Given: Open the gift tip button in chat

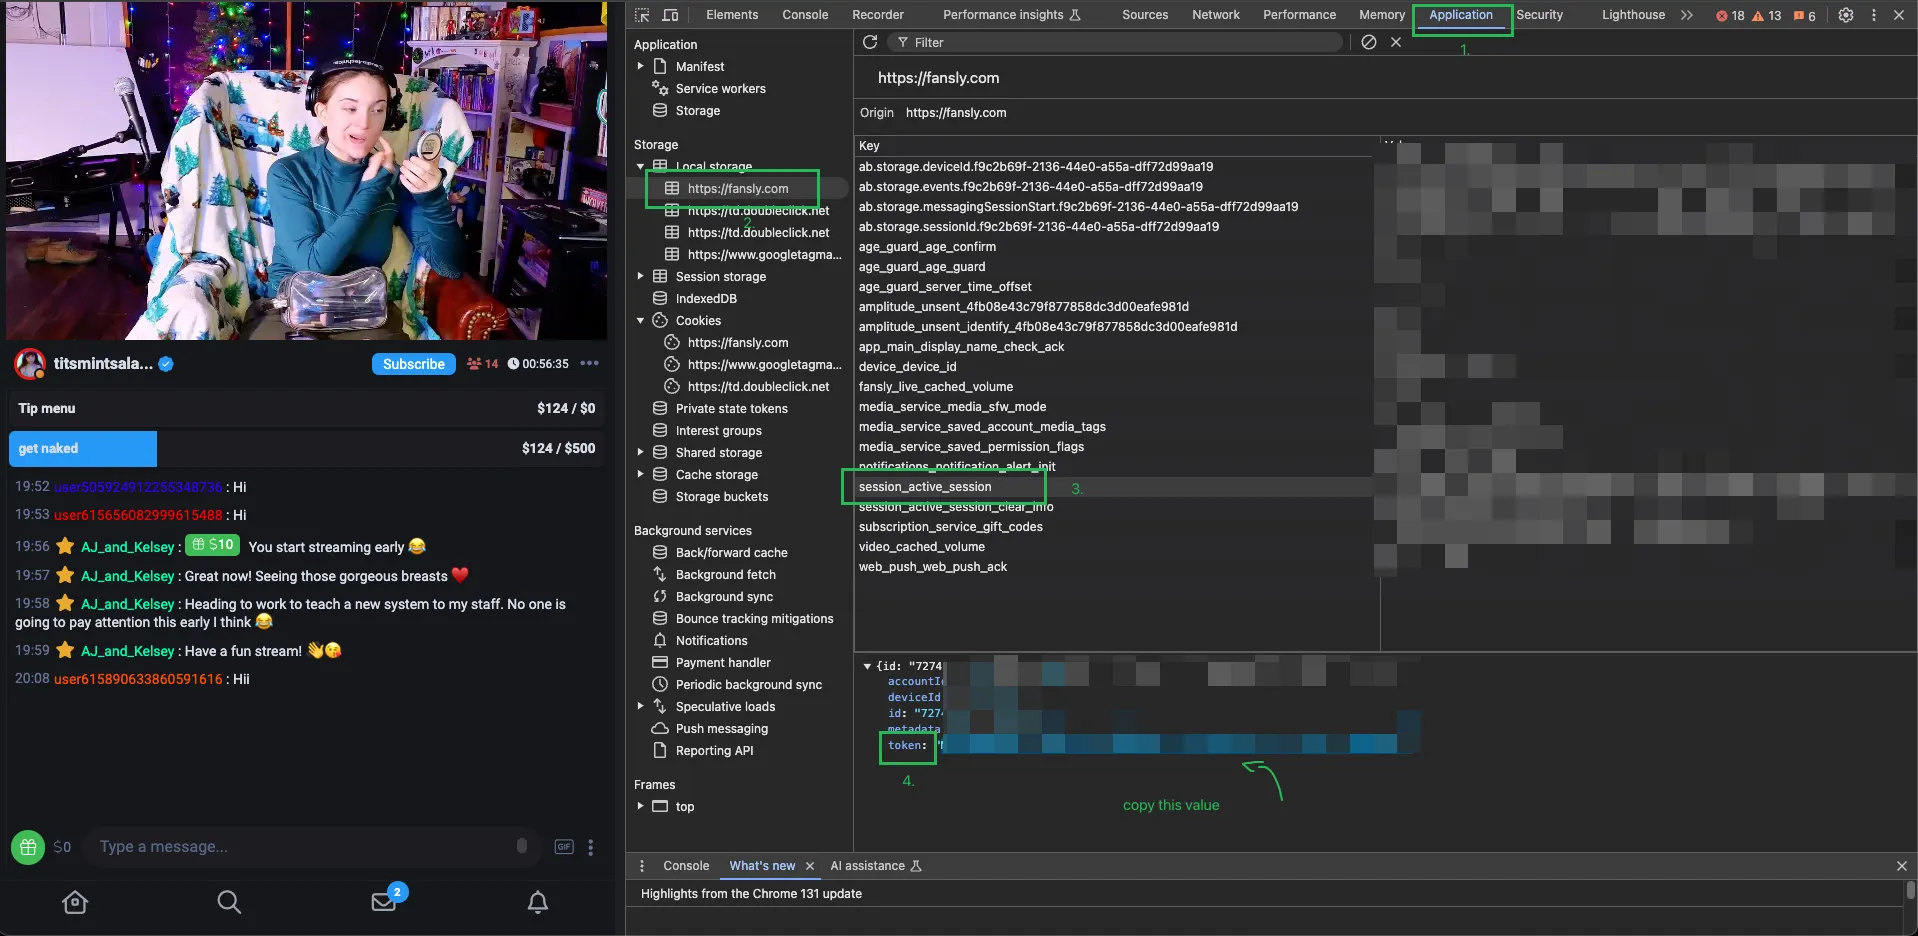Looking at the screenshot, I should pyautogui.click(x=28, y=847).
